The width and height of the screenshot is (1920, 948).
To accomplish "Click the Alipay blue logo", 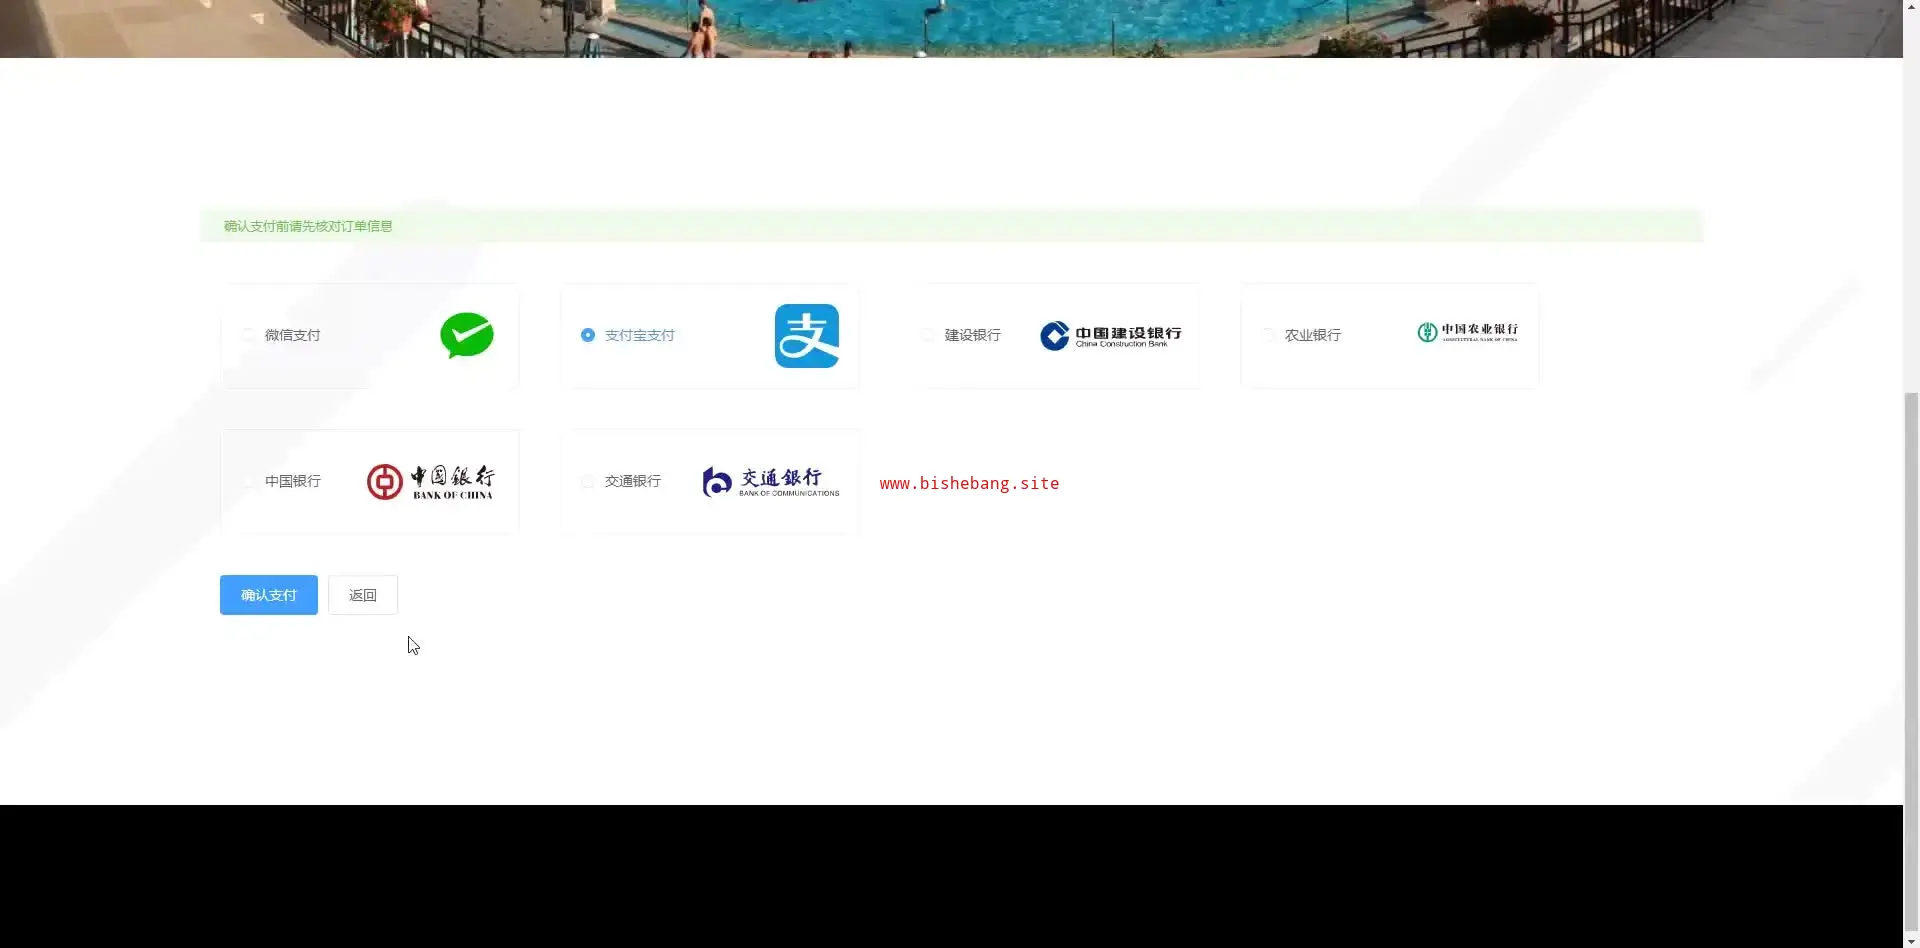I will (x=807, y=336).
